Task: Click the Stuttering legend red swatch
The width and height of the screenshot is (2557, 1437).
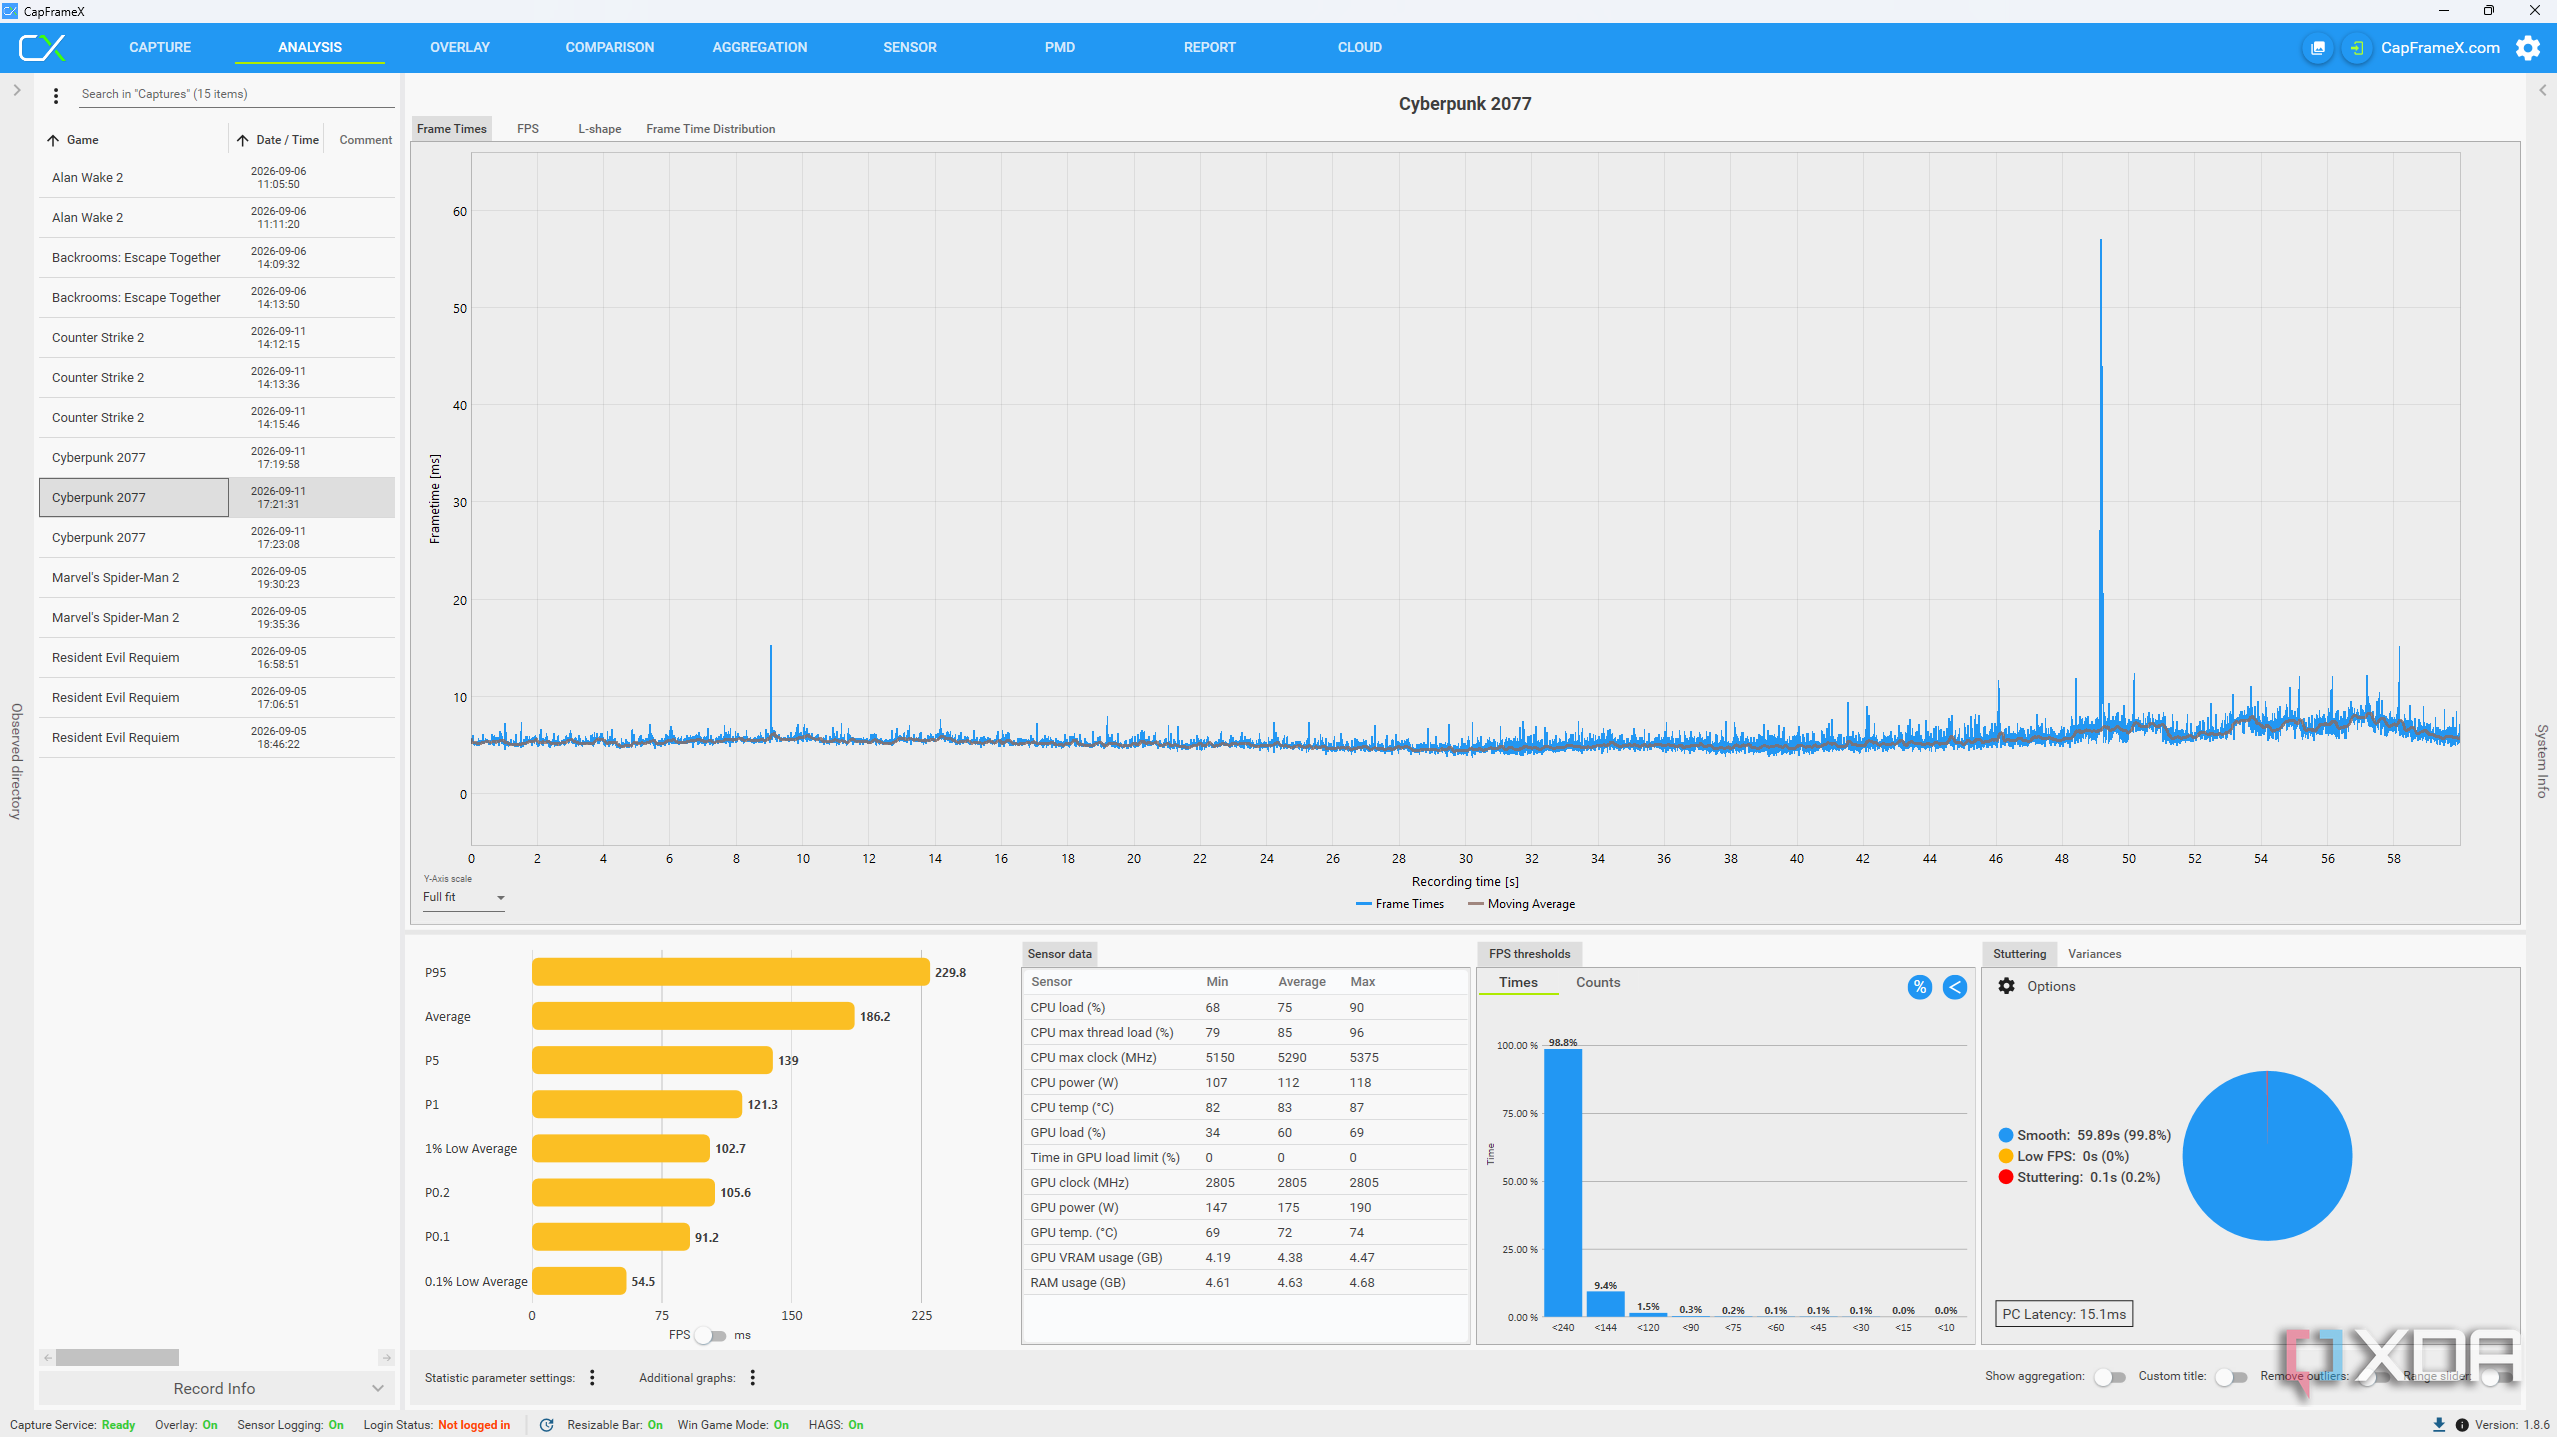Action: point(2005,1177)
